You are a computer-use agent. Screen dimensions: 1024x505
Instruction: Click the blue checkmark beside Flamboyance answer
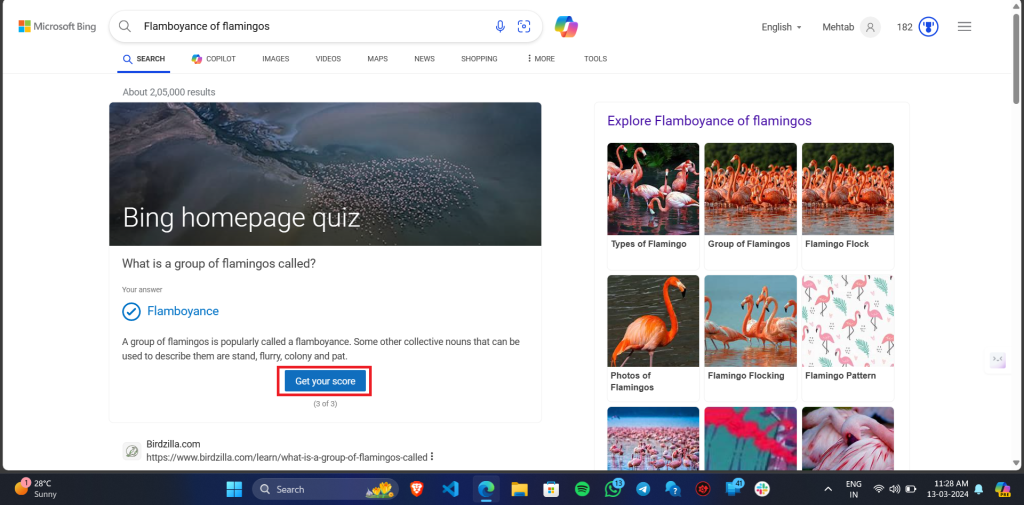click(x=131, y=311)
